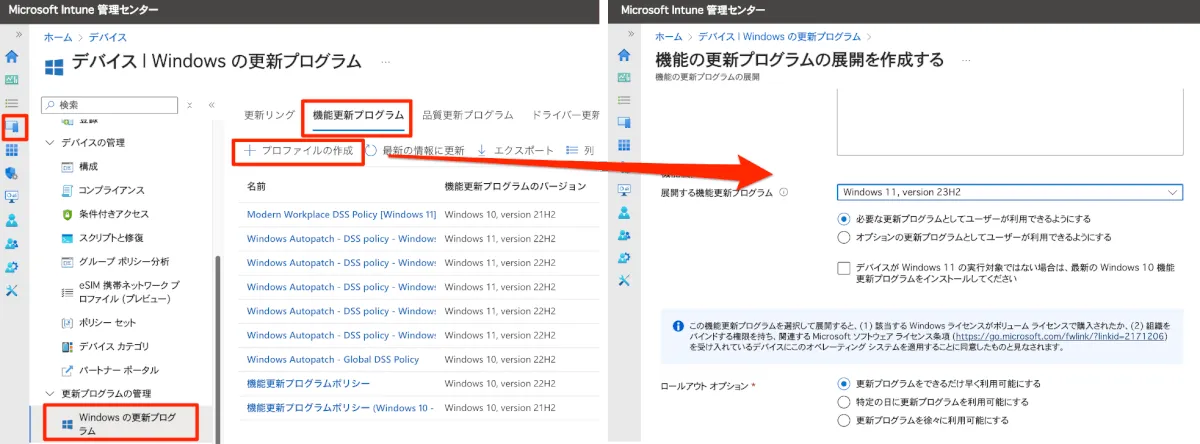
Task: Open Dashboard icon in left window nav rail
Action: [12, 79]
